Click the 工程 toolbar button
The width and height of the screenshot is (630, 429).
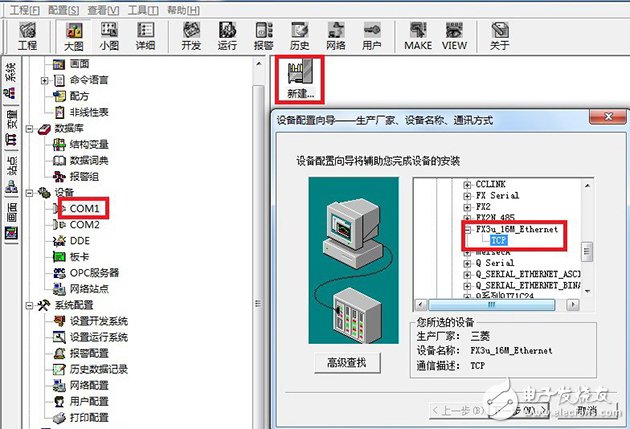(x=27, y=37)
